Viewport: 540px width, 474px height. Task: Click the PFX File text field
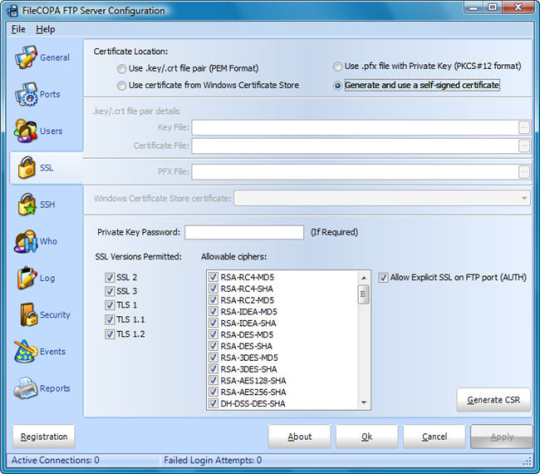tap(355, 172)
